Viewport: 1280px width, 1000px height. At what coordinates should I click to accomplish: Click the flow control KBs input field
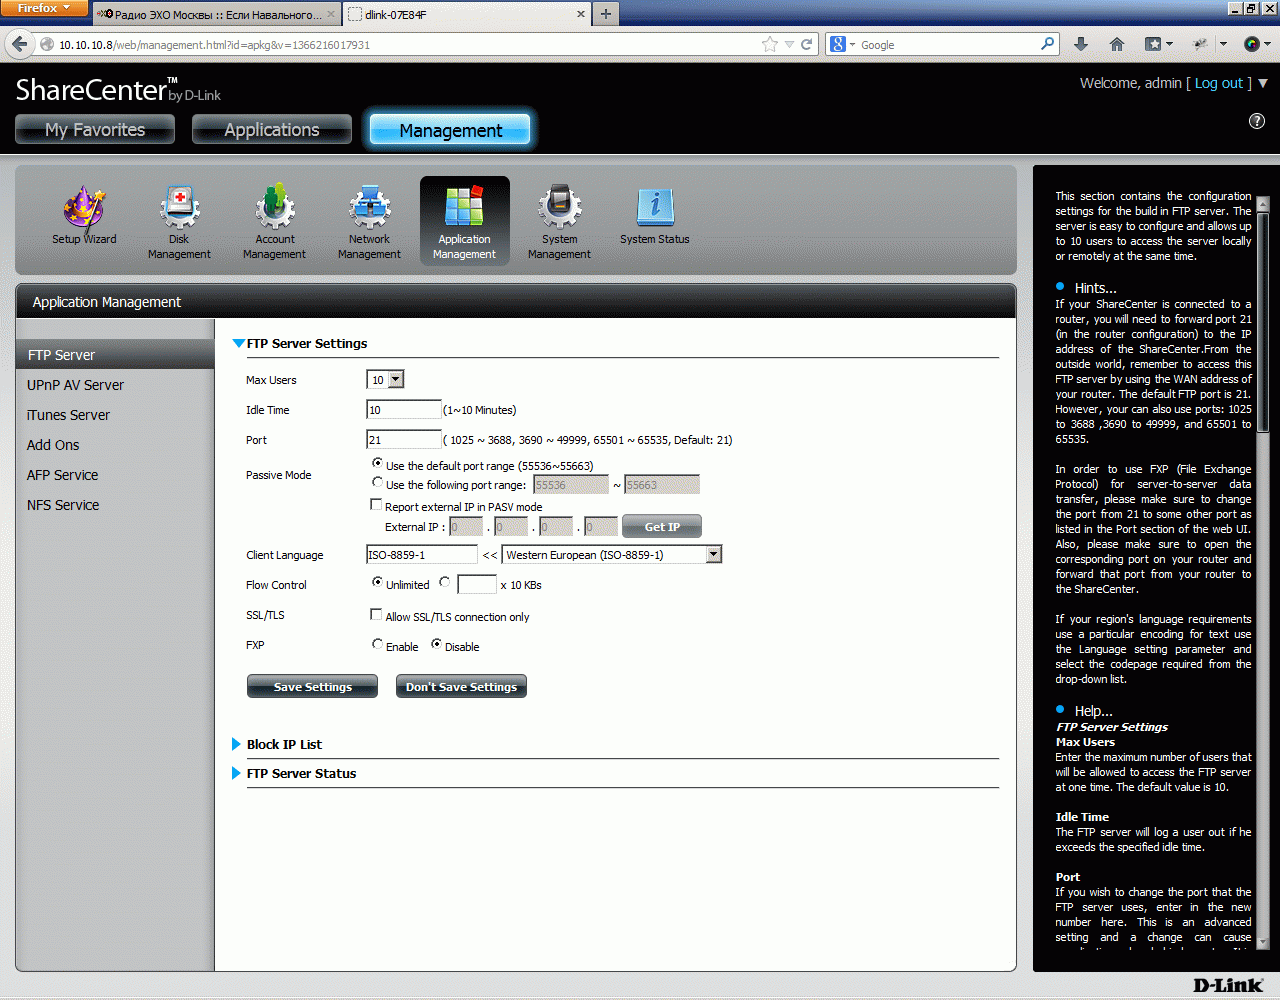pyautogui.click(x=477, y=585)
